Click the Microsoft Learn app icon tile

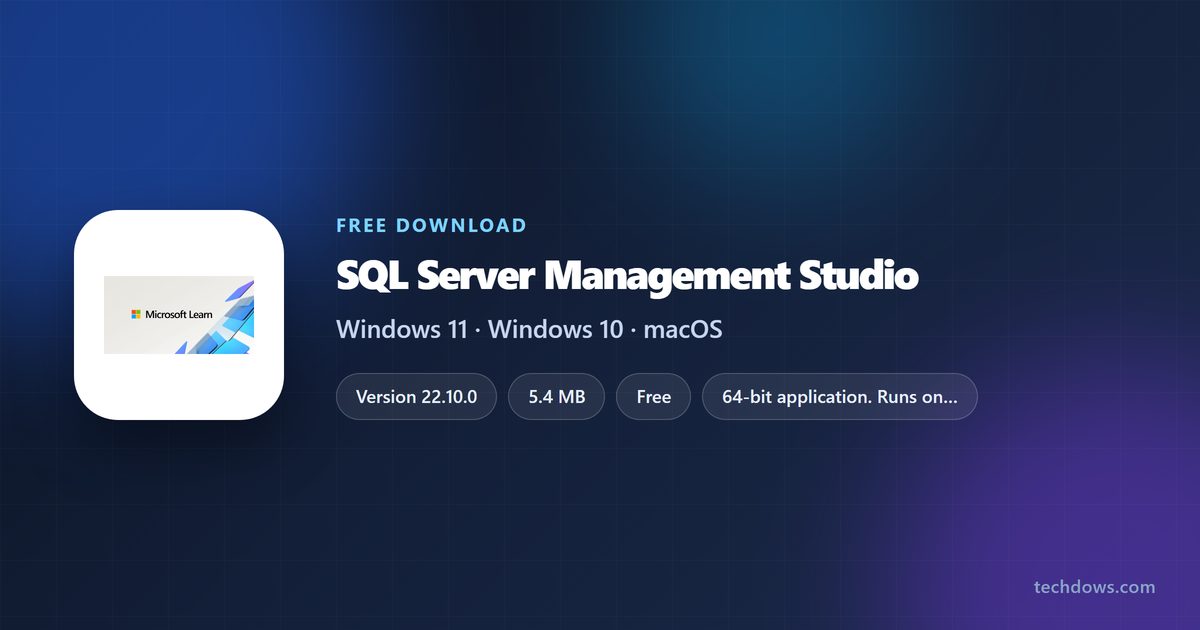[x=179, y=315]
